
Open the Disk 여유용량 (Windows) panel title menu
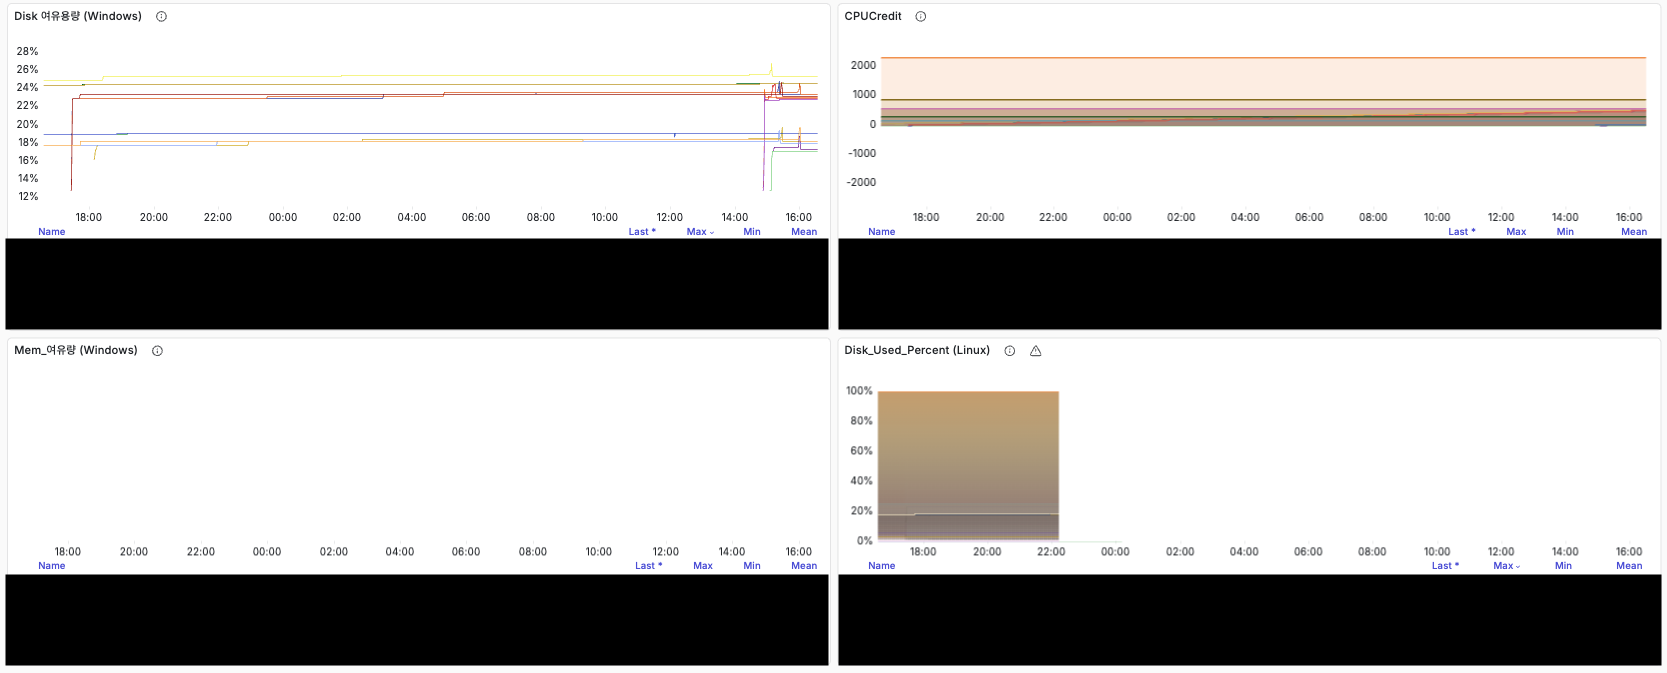[x=78, y=17]
